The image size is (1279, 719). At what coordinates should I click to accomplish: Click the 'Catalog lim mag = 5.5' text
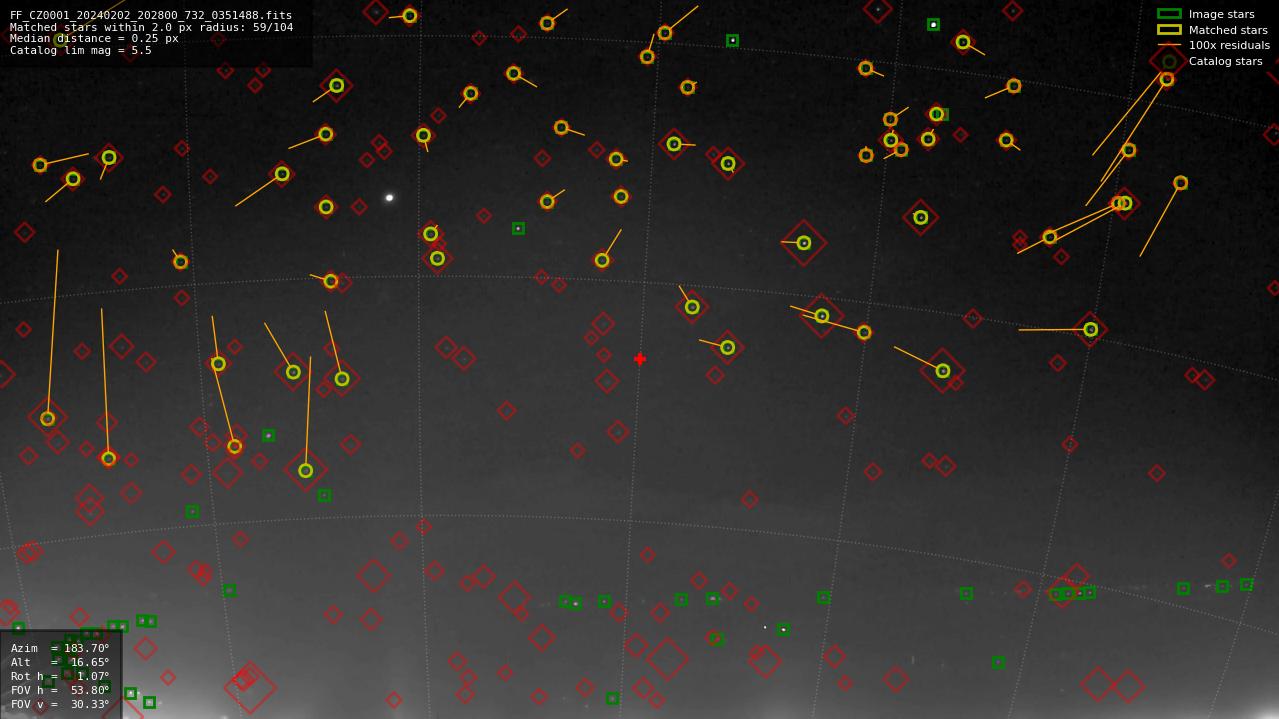[x=81, y=50]
